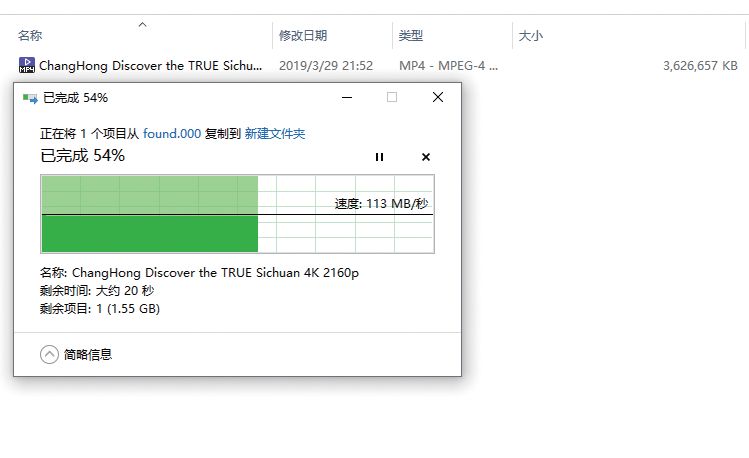This screenshot has height=458, width=749.
Task: Click the copy dialog title bar icon
Action: (30, 98)
